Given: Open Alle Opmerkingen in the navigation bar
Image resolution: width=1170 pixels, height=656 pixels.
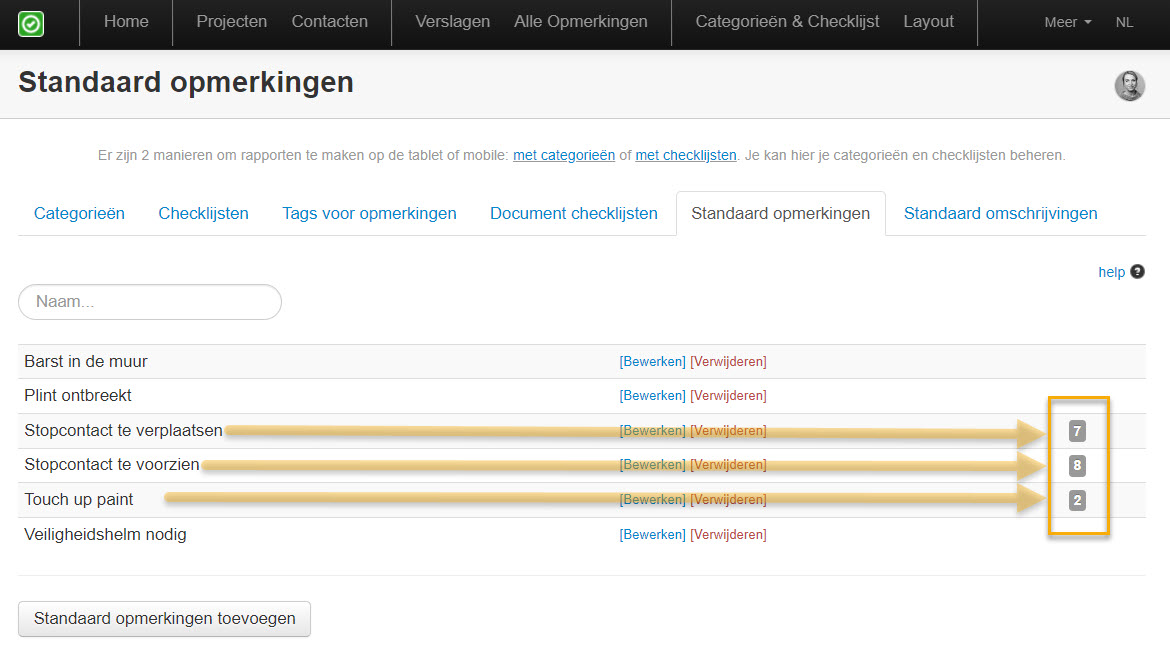Looking at the screenshot, I should [x=581, y=22].
